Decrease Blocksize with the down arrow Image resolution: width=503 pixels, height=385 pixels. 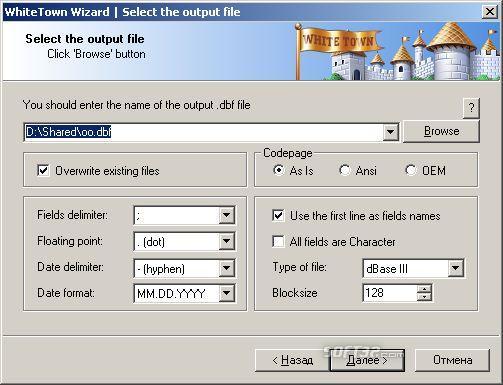point(424,297)
